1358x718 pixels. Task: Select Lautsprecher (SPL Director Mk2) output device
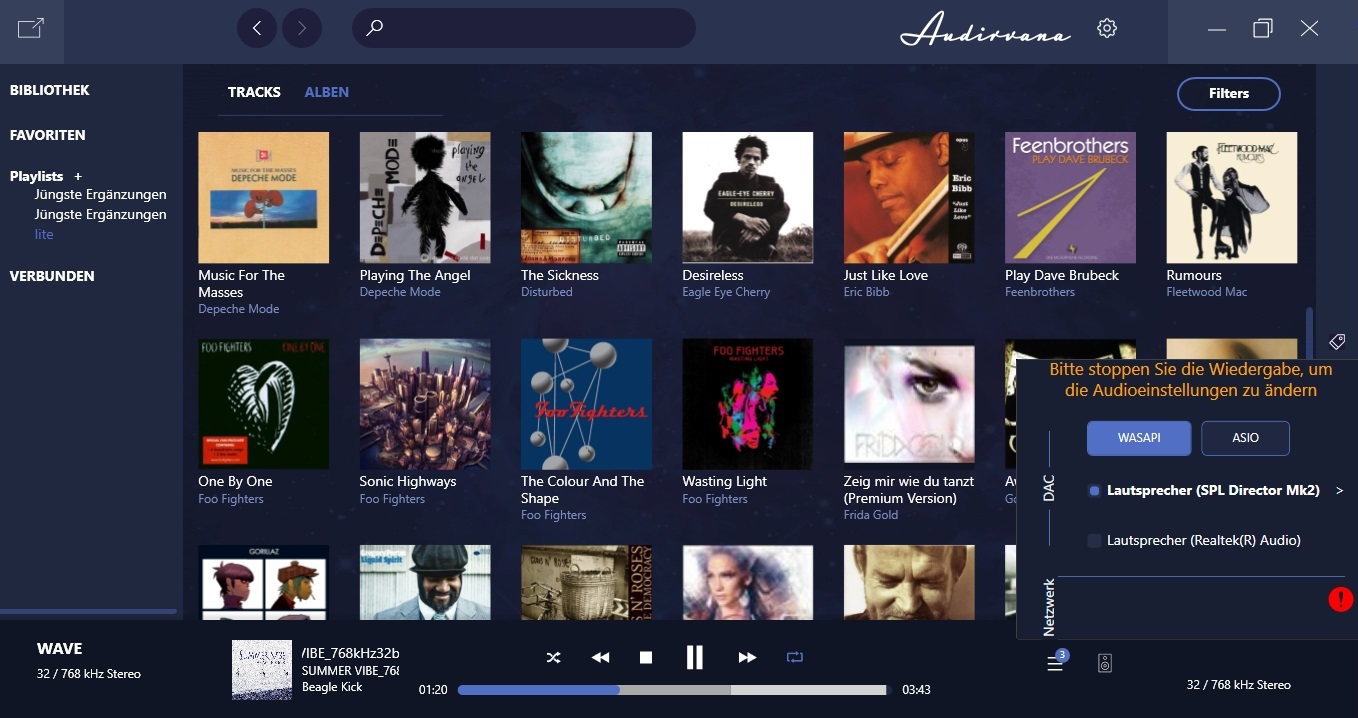pyautogui.click(x=1204, y=490)
